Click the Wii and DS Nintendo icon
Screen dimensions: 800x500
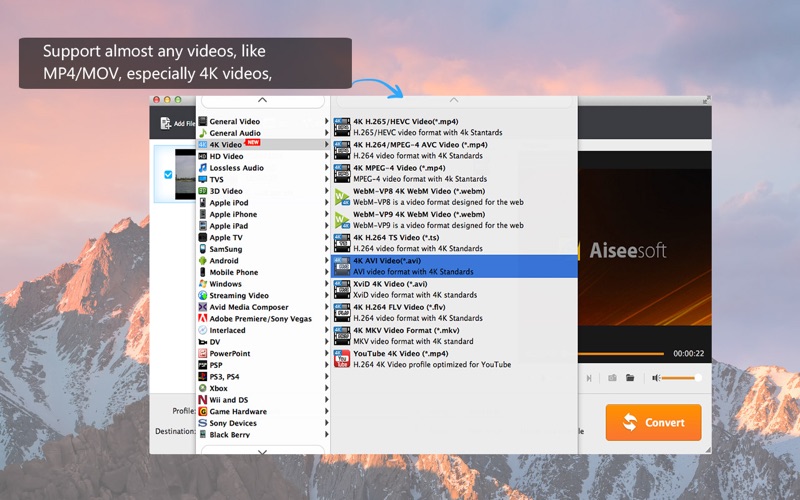point(203,400)
